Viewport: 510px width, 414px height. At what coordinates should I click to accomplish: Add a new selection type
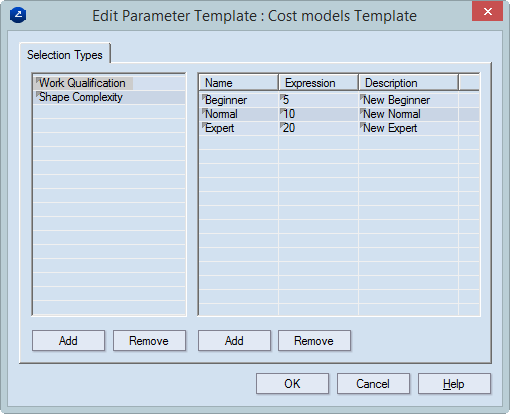coord(68,341)
